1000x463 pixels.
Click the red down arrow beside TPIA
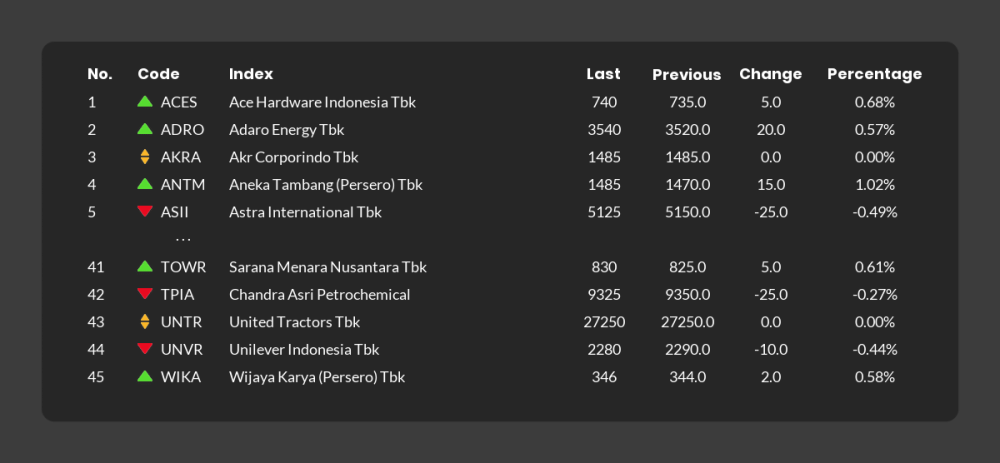tap(145, 294)
